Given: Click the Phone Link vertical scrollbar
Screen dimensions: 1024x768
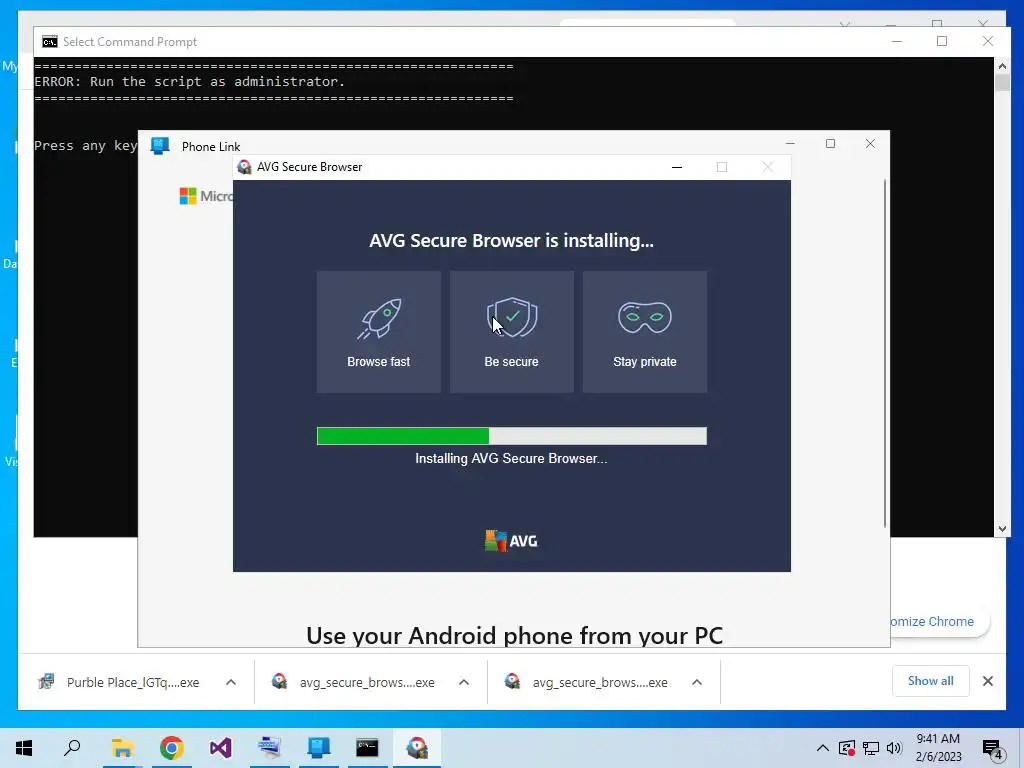Looking at the screenshot, I should coord(886,353).
